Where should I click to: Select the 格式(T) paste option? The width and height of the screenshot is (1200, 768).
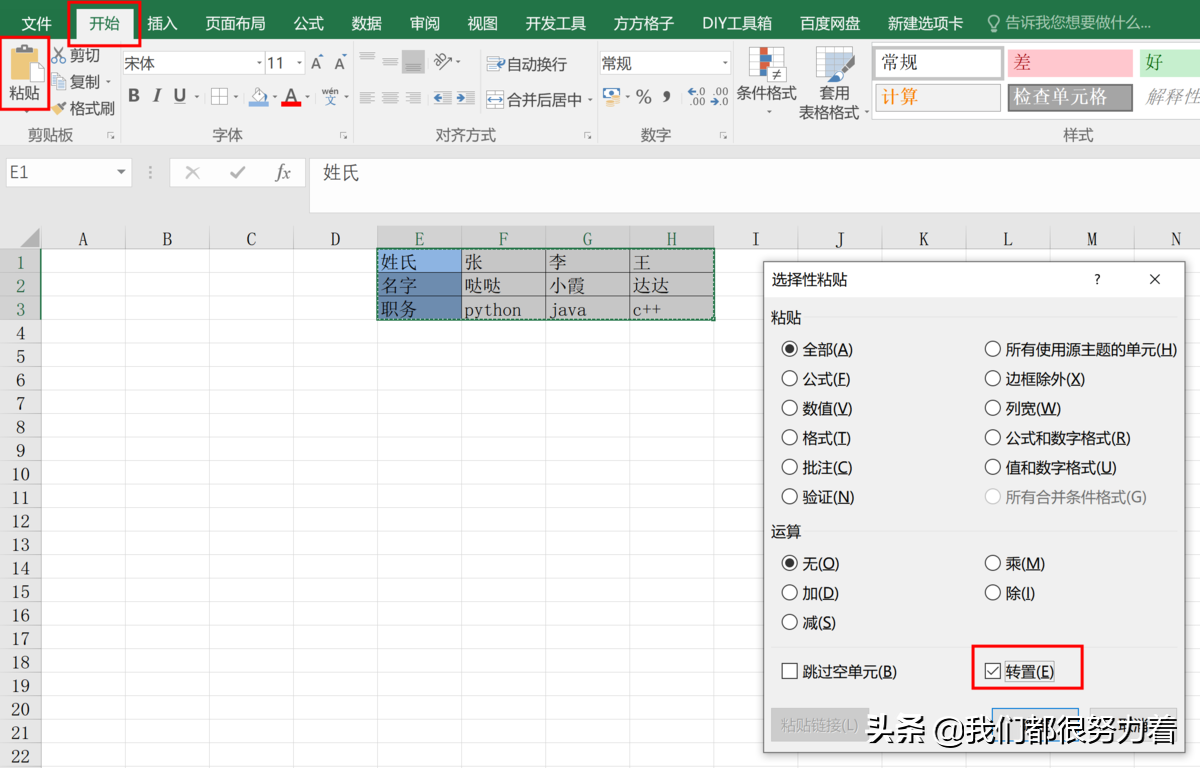(x=816, y=438)
